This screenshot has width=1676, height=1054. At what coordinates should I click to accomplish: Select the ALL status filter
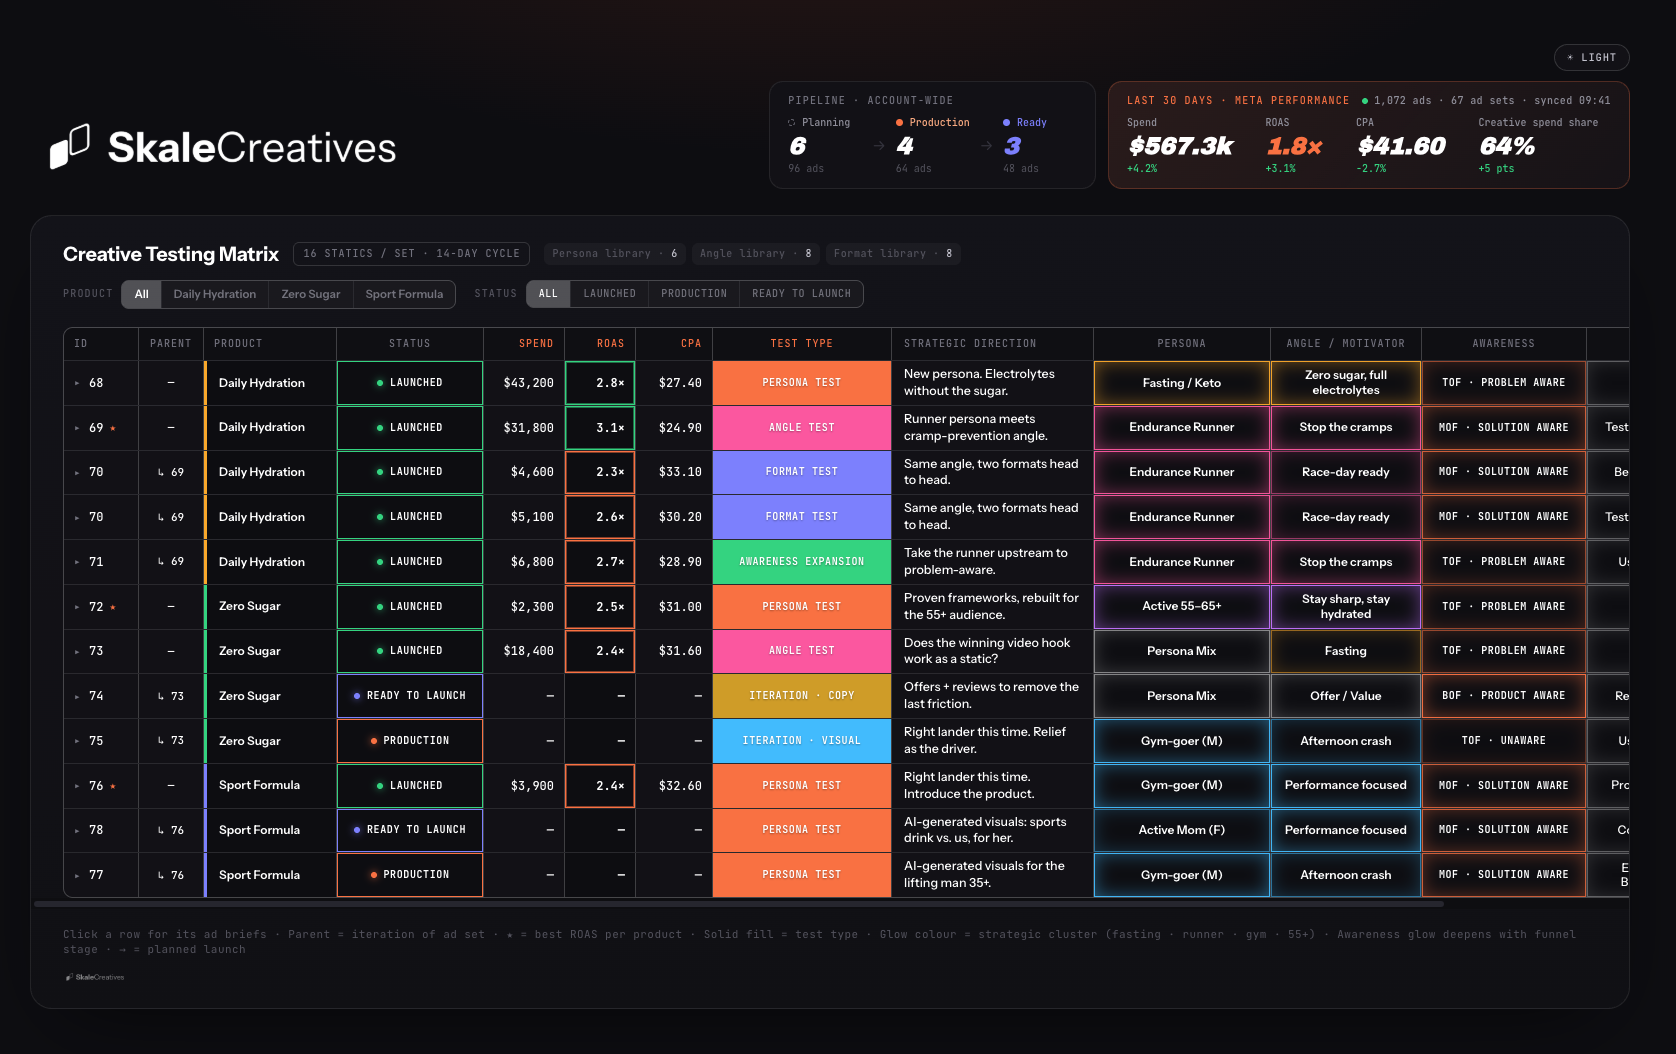pyautogui.click(x=548, y=294)
